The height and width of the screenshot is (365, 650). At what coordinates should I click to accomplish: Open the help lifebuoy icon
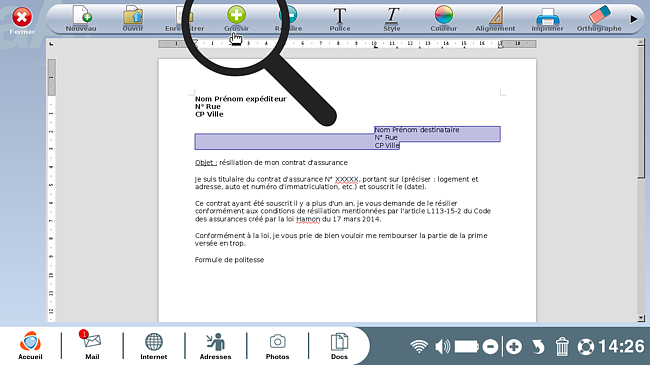(586, 346)
